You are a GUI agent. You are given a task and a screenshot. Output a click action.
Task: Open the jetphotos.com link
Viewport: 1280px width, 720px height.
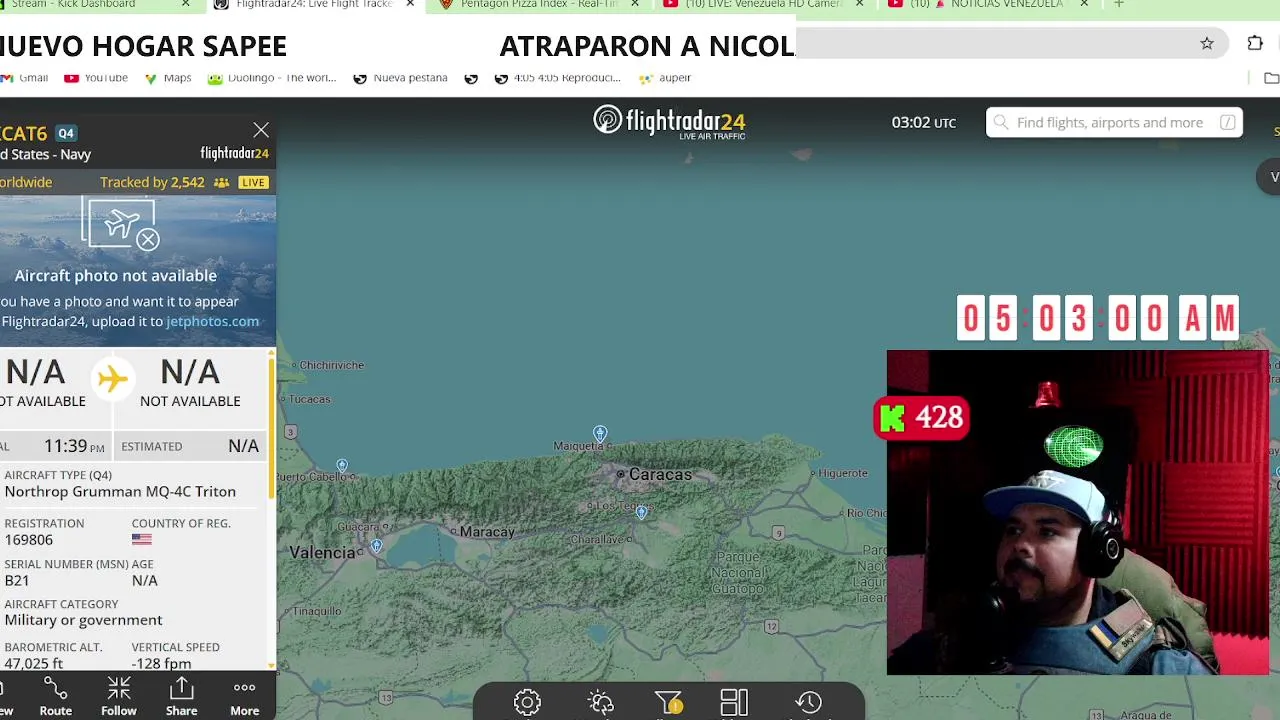click(212, 321)
